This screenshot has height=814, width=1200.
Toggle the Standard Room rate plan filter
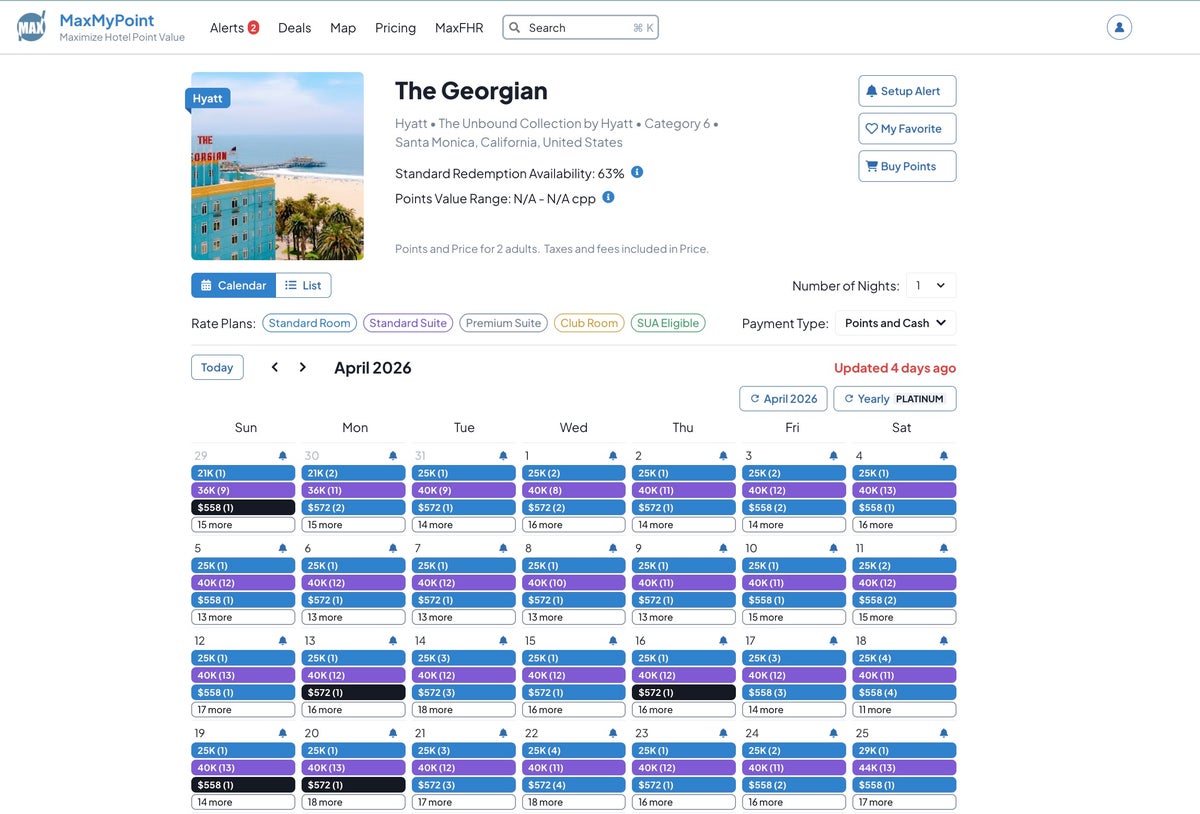point(310,322)
